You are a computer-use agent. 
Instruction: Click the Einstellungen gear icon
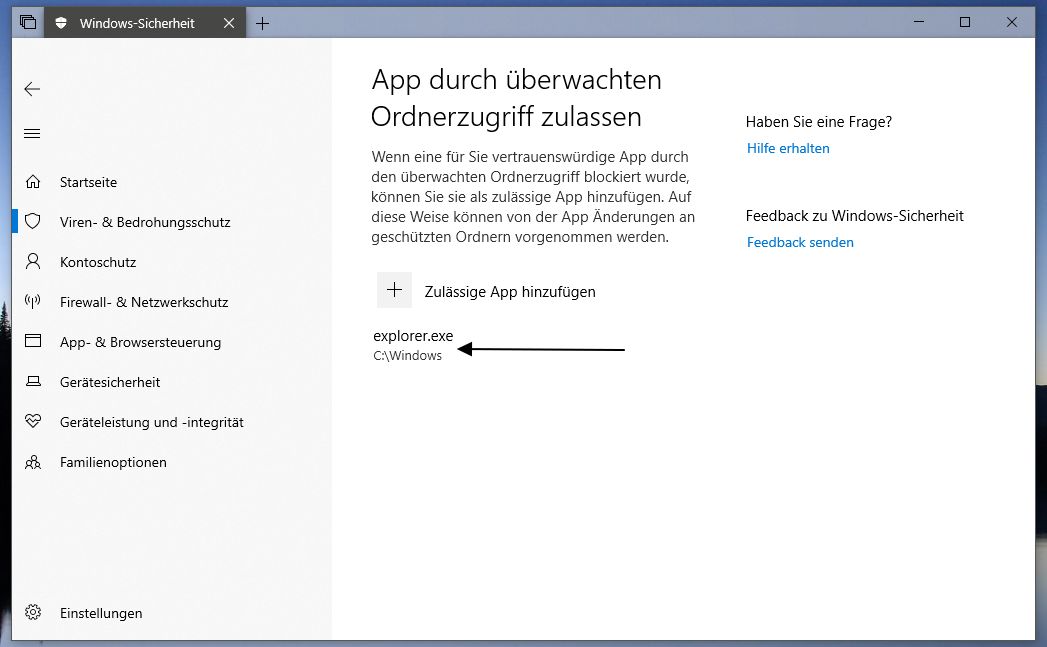pos(33,612)
